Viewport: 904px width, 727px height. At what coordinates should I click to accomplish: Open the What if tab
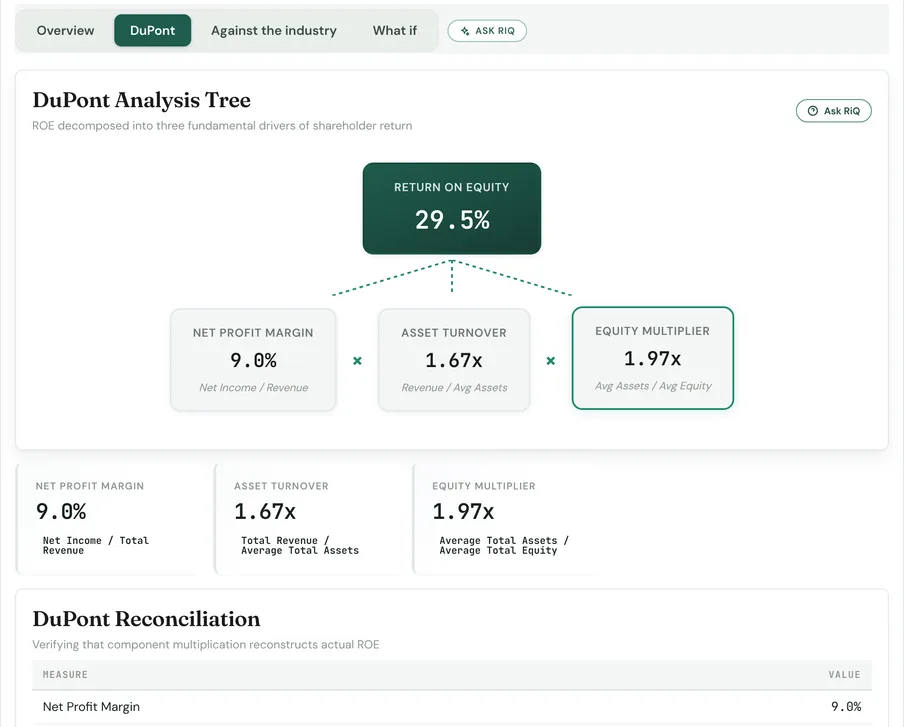click(x=394, y=31)
